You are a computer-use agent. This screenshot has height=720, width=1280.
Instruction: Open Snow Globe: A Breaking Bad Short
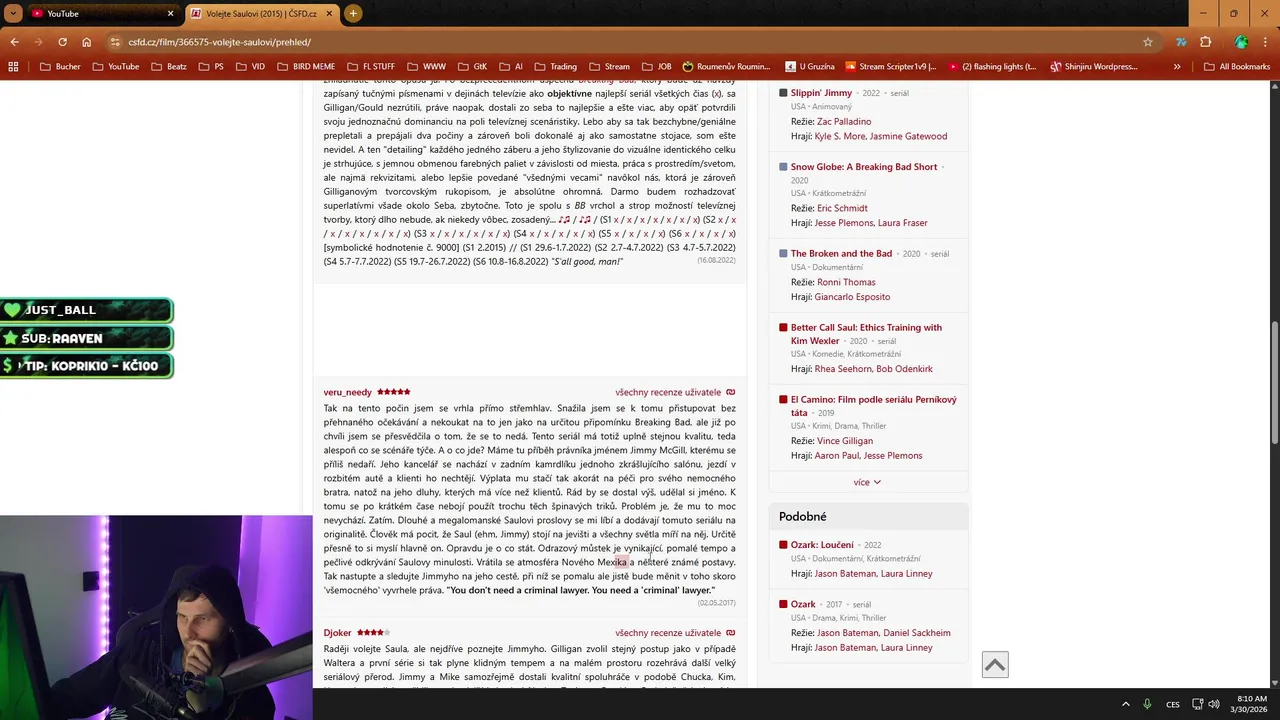coord(864,167)
